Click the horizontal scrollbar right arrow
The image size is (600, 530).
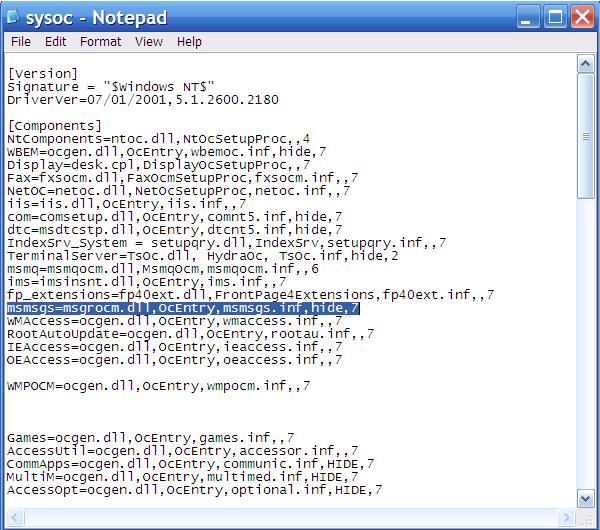566,518
